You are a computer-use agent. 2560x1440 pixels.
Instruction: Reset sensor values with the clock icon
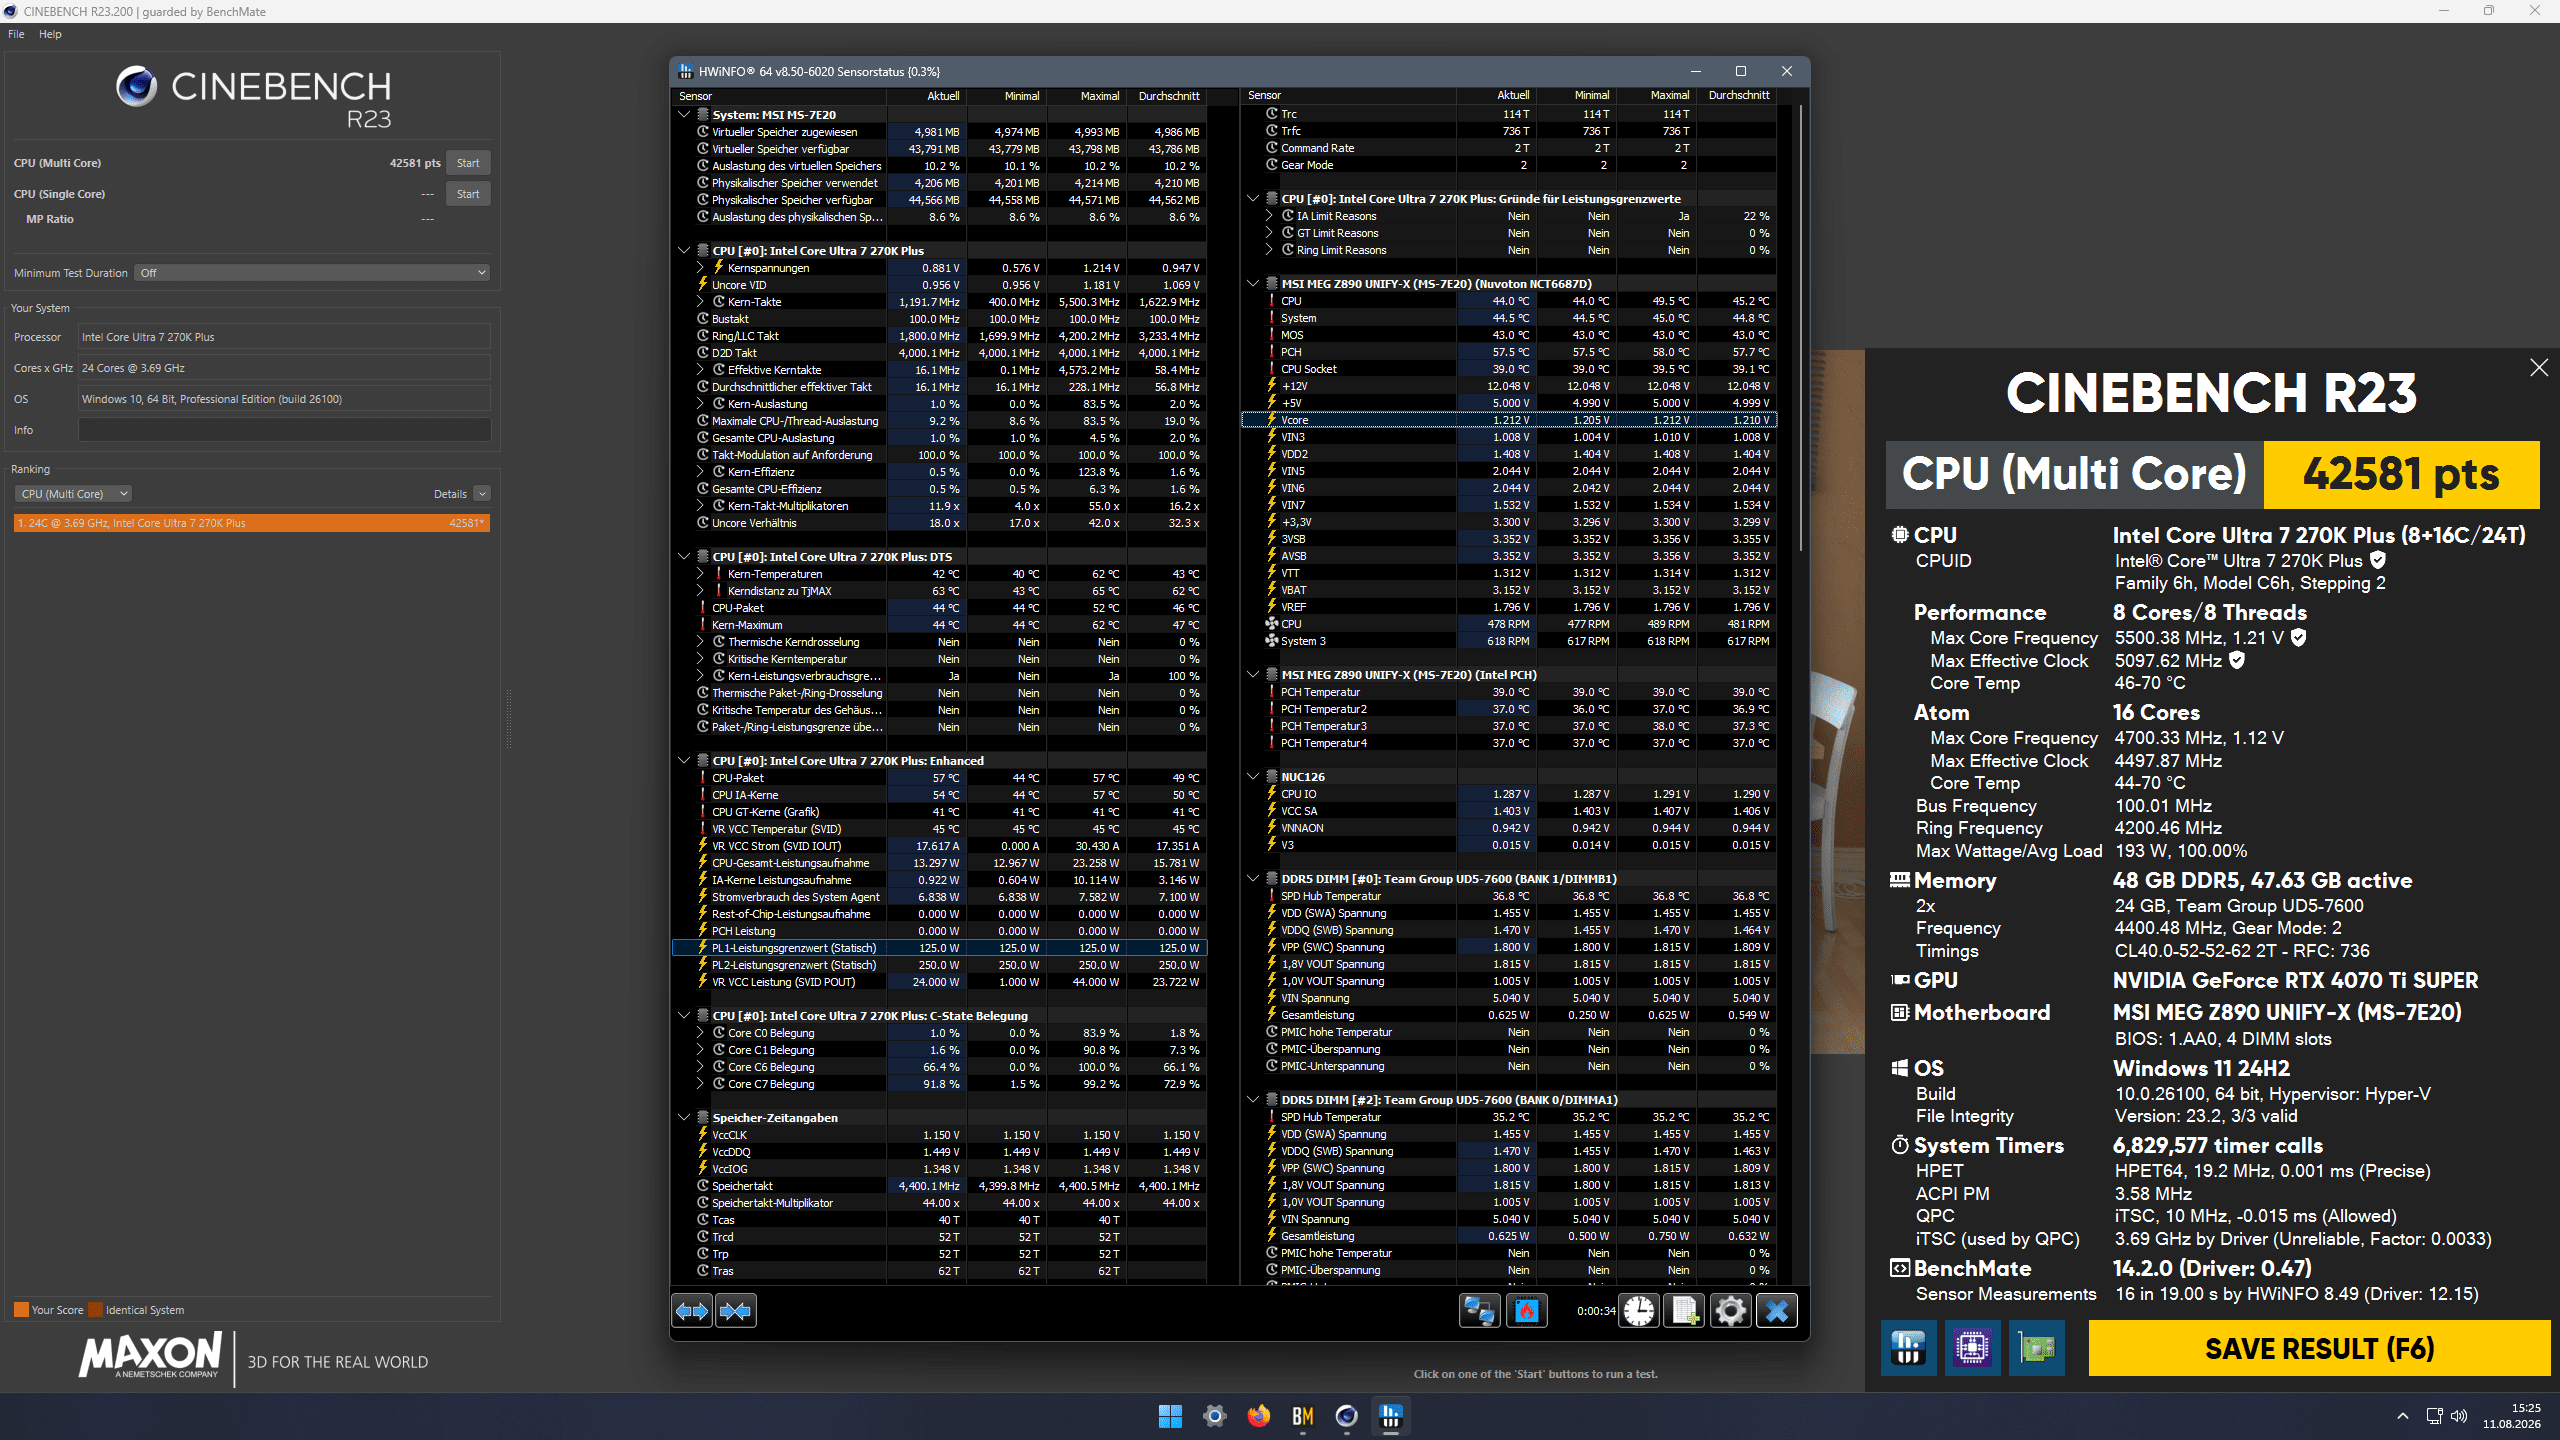(x=1639, y=1310)
